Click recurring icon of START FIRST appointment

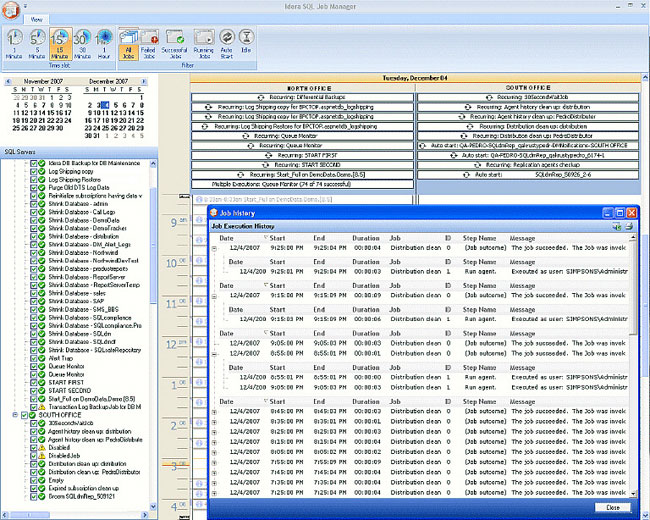tap(269, 156)
